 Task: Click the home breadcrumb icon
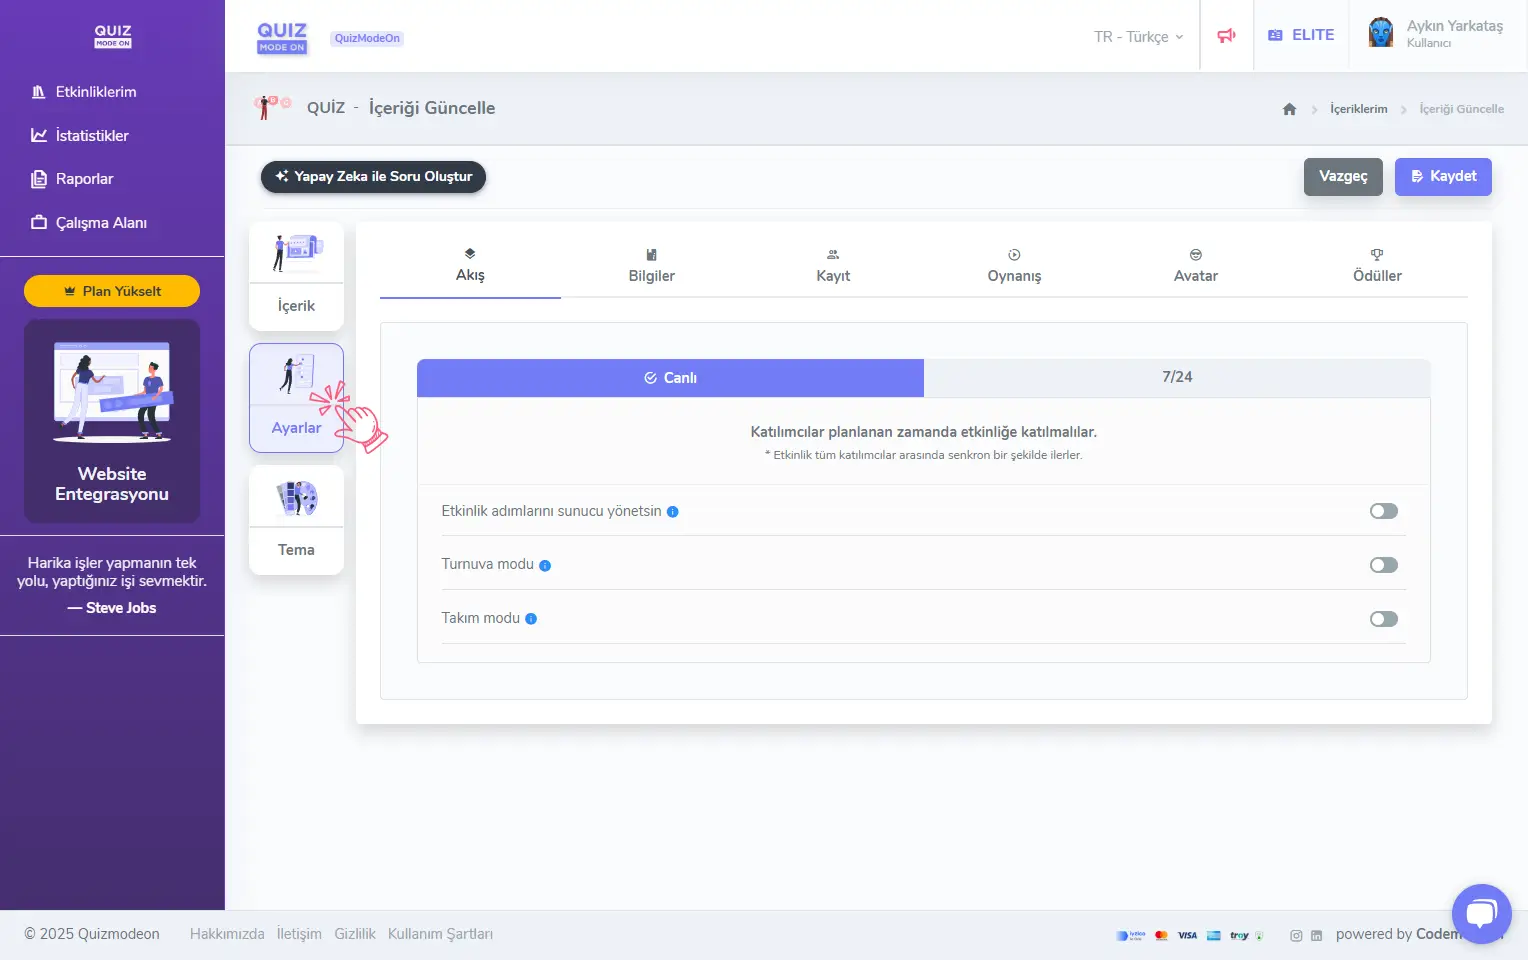[x=1289, y=109]
